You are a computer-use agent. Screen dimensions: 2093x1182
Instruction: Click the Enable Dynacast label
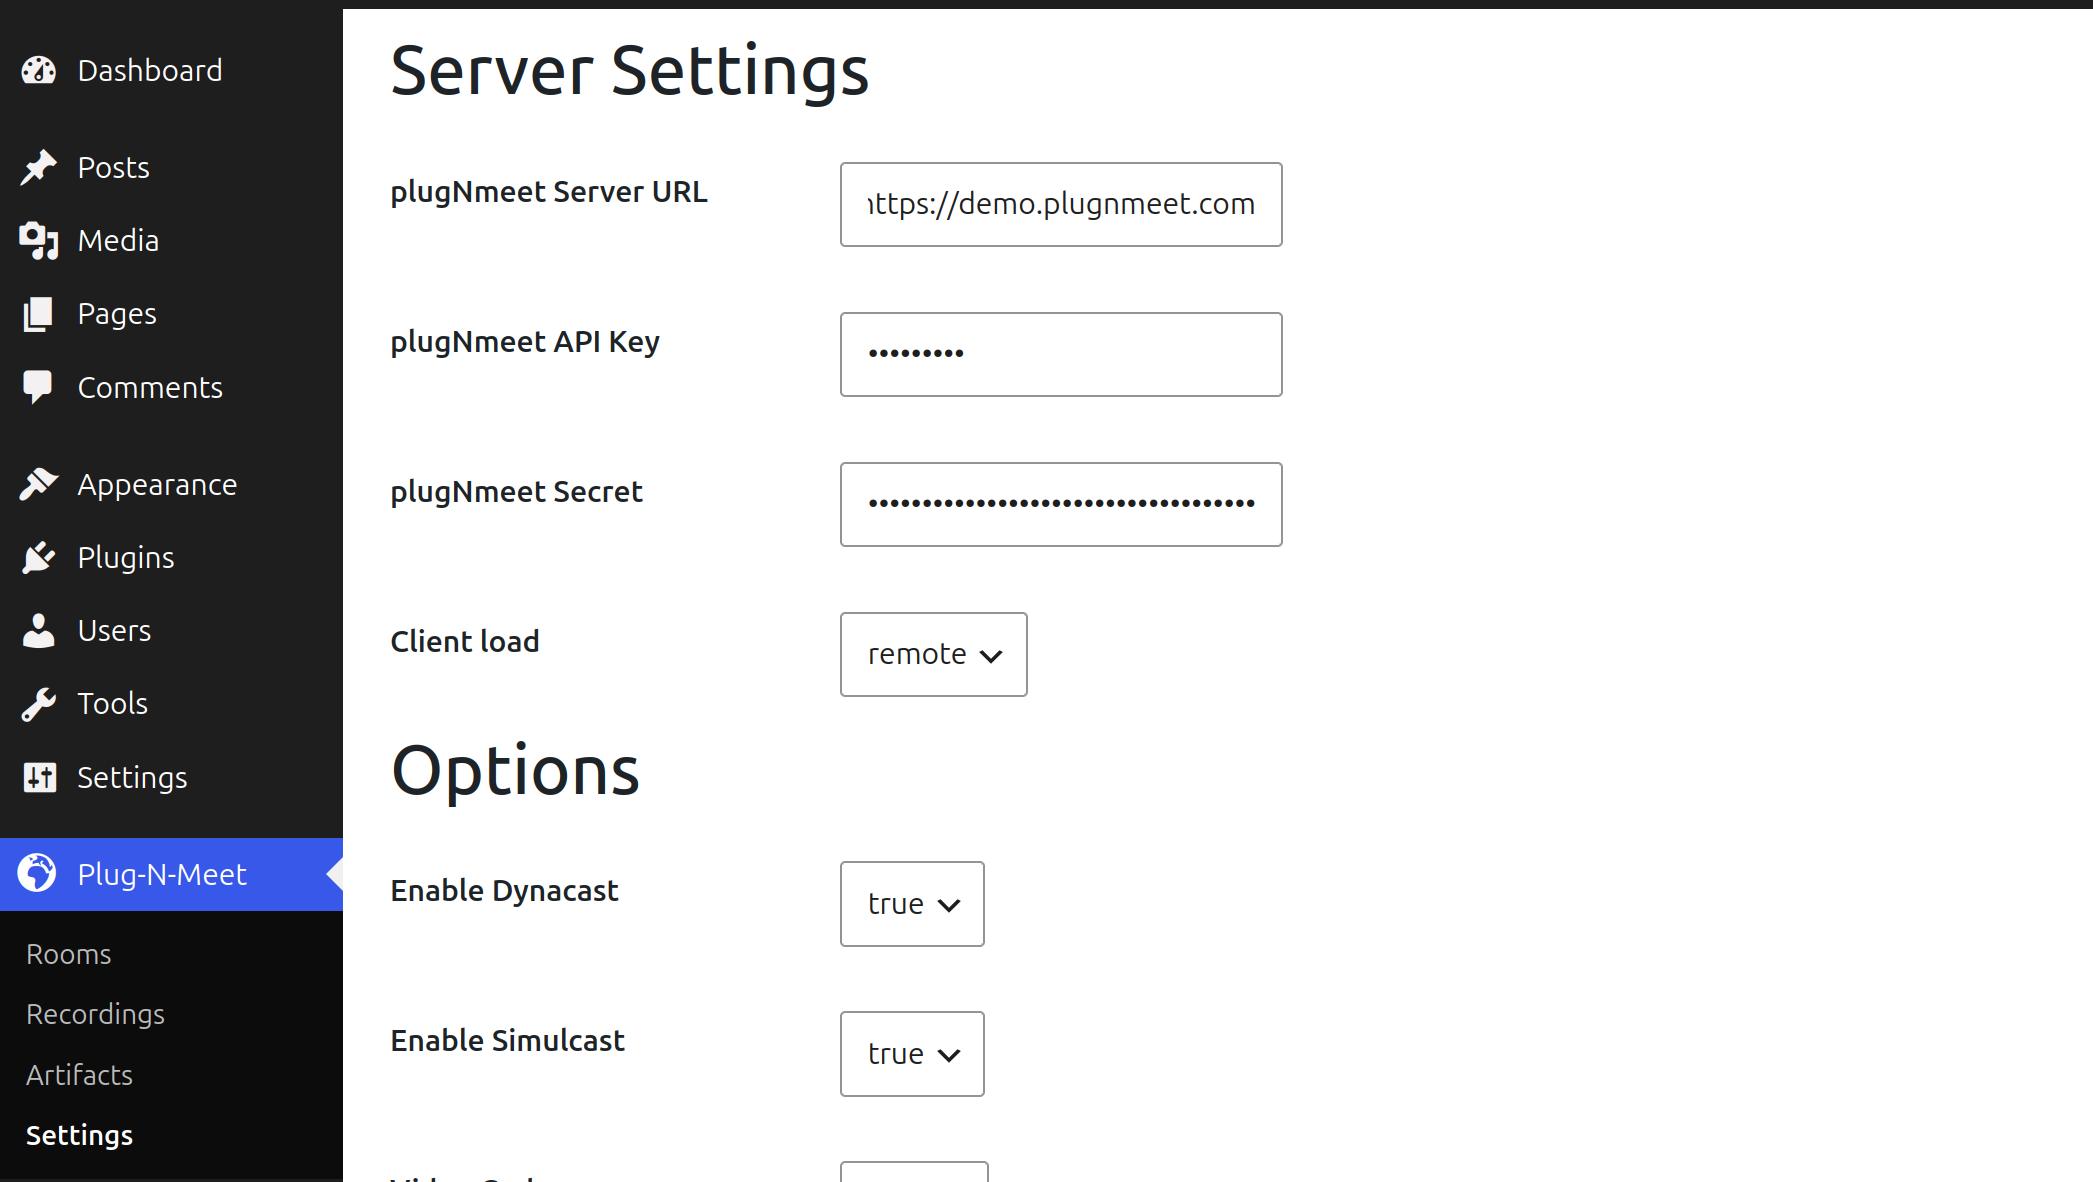(505, 891)
